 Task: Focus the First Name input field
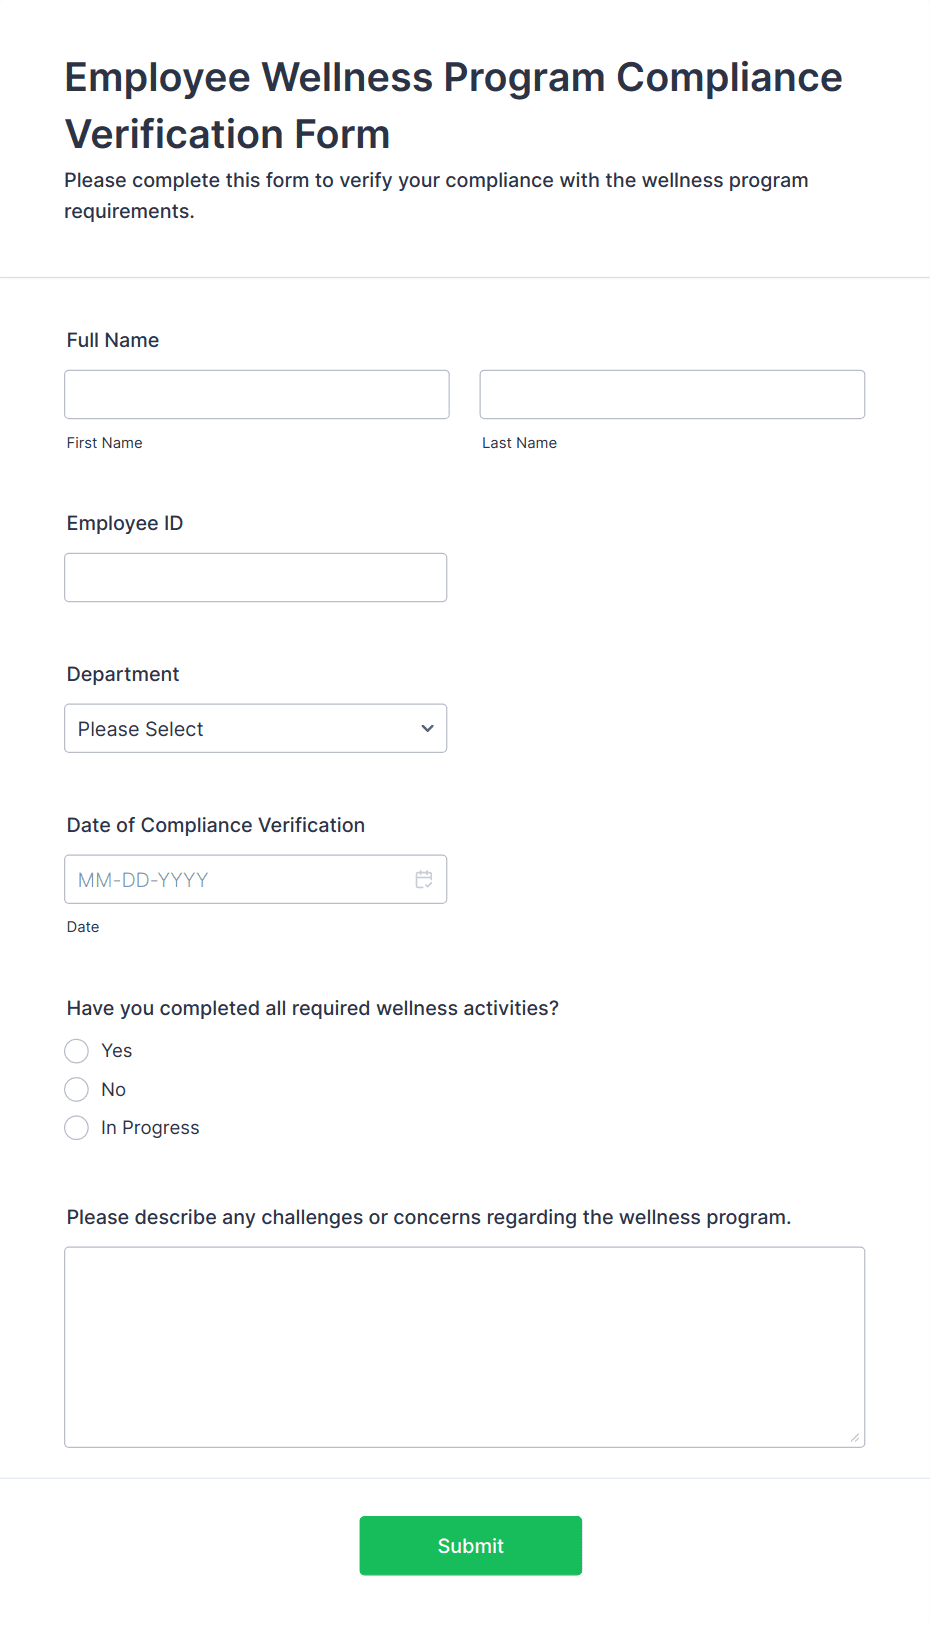tap(257, 394)
